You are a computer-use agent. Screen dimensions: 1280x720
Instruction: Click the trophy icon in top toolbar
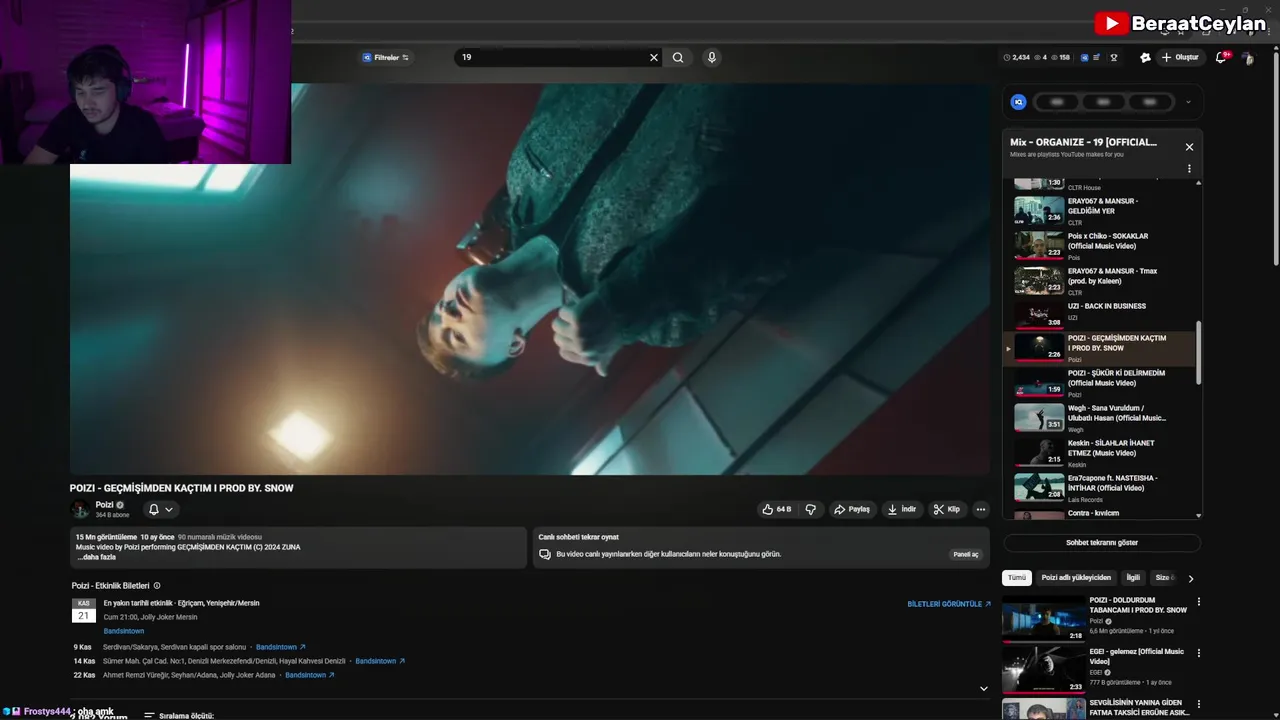(x=1114, y=58)
